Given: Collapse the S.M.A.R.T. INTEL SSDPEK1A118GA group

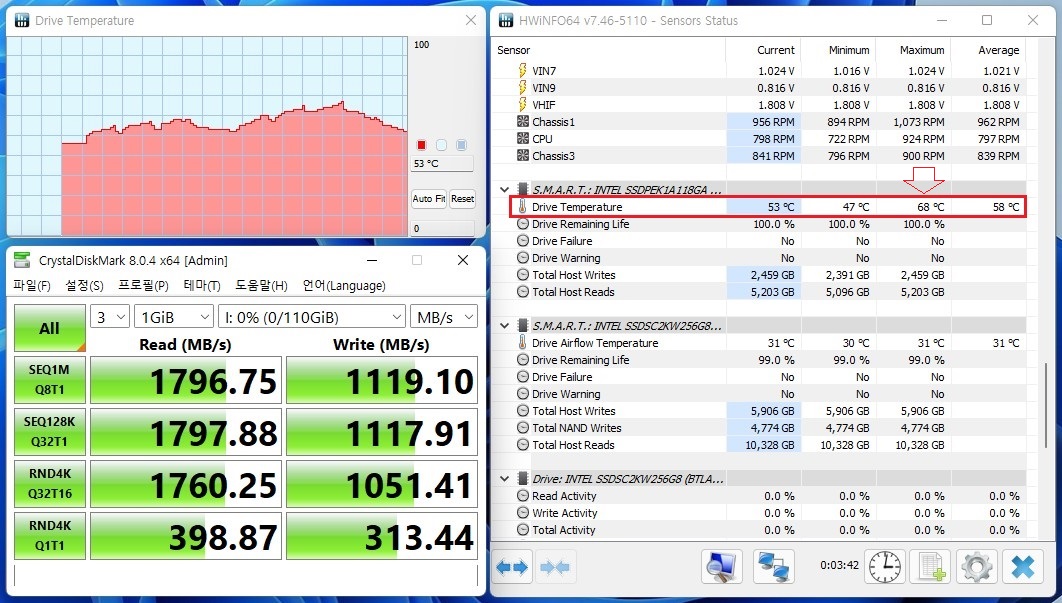Looking at the screenshot, I should (x=505, y=190).
